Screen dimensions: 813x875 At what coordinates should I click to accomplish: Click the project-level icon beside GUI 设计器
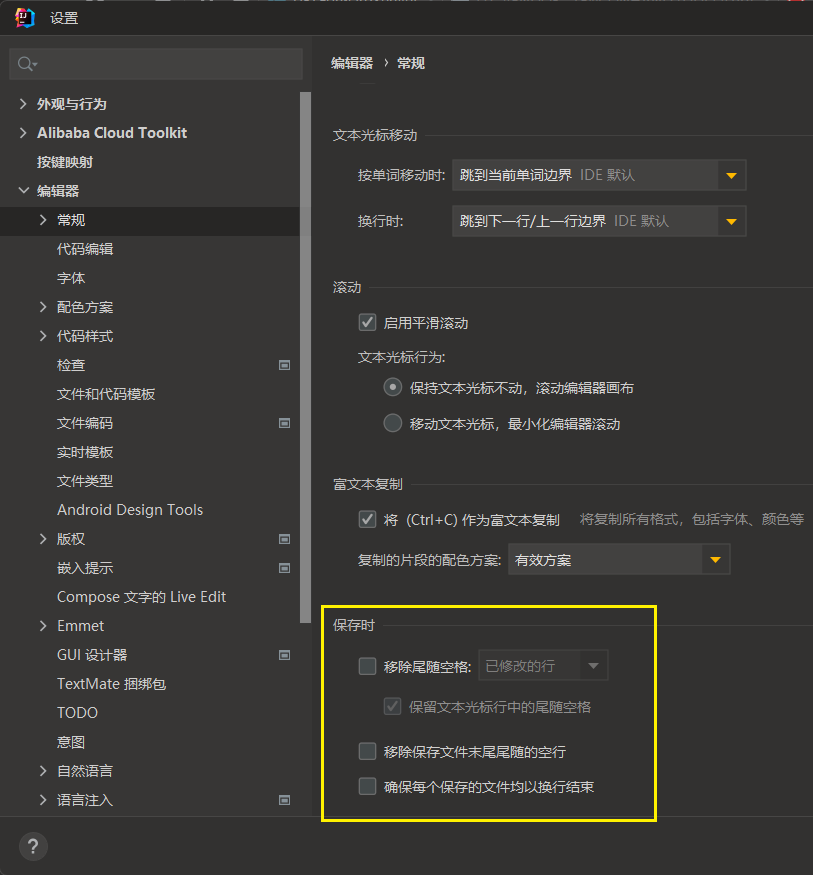click(x=284, y=655)
